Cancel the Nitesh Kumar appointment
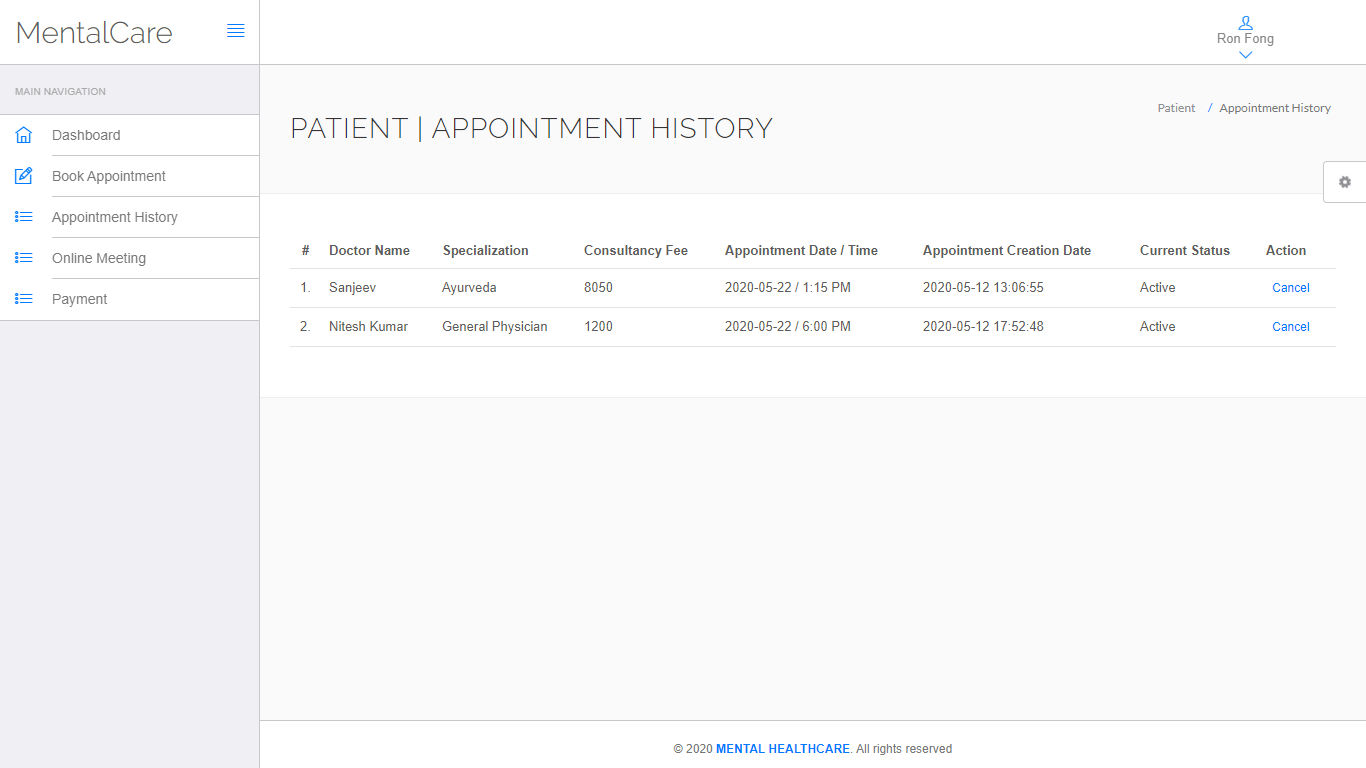This screenshot has height=768, width=1366. pyautogui.click(x=1290, y=327)
